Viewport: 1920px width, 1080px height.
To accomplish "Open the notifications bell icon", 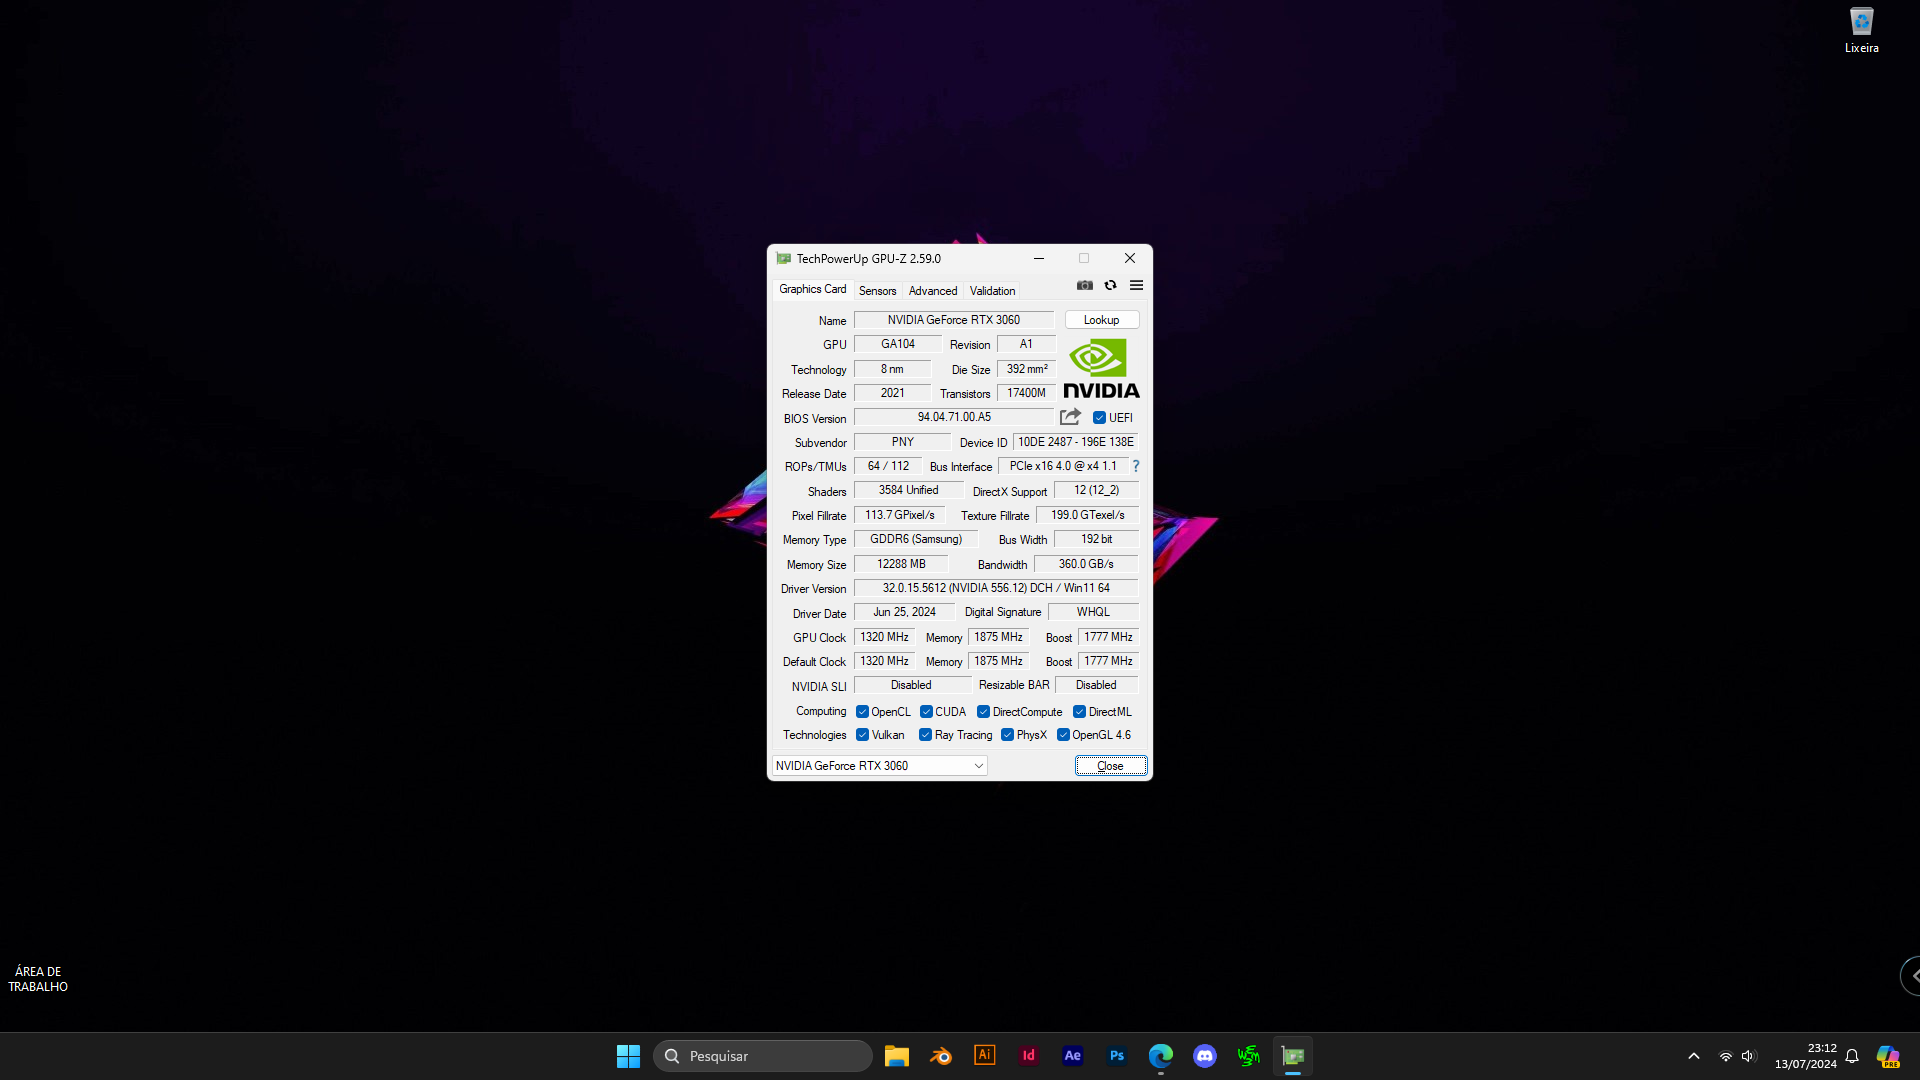I will pyautogui.click(x=1852, y=1056).
